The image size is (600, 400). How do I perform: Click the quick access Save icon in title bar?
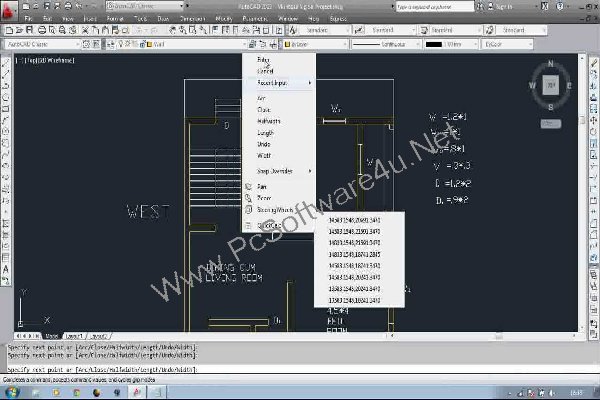click(x=46, y=6)
